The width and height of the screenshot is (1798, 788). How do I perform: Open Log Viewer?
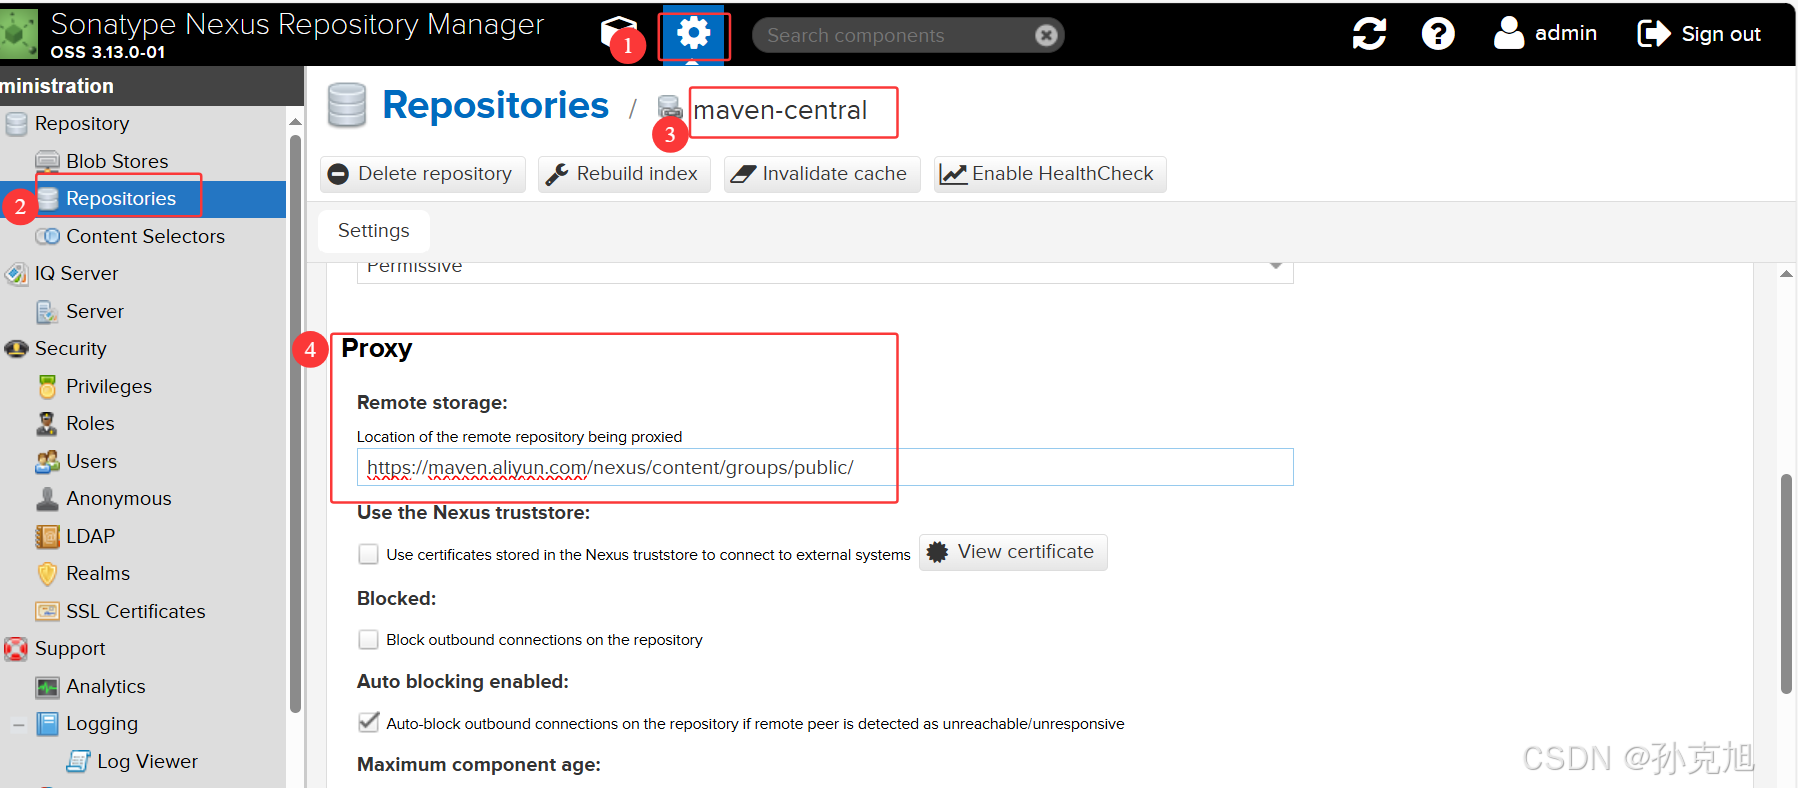(147, 761)
